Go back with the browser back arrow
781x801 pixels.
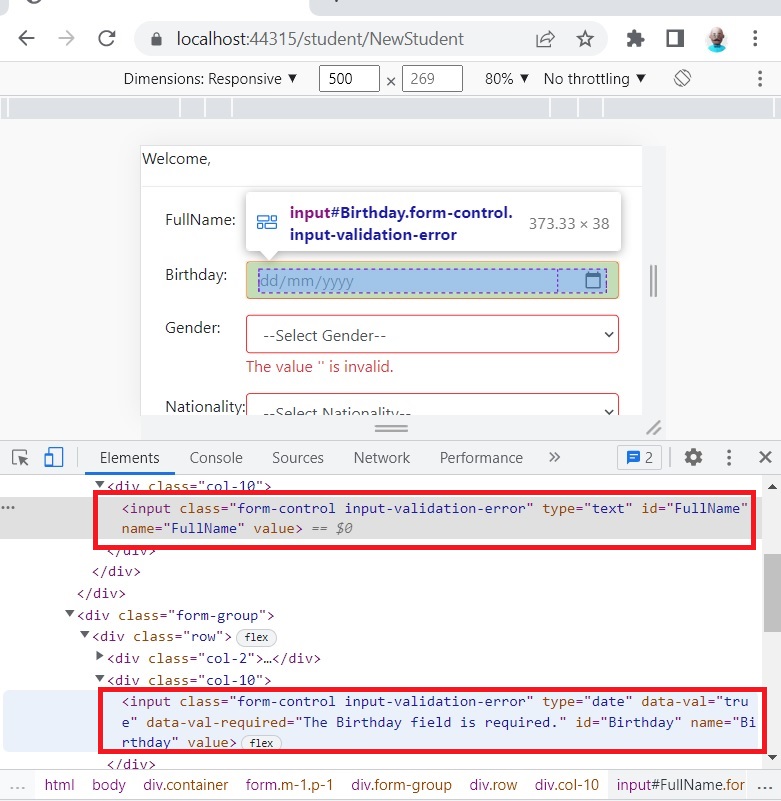point(27,38)
